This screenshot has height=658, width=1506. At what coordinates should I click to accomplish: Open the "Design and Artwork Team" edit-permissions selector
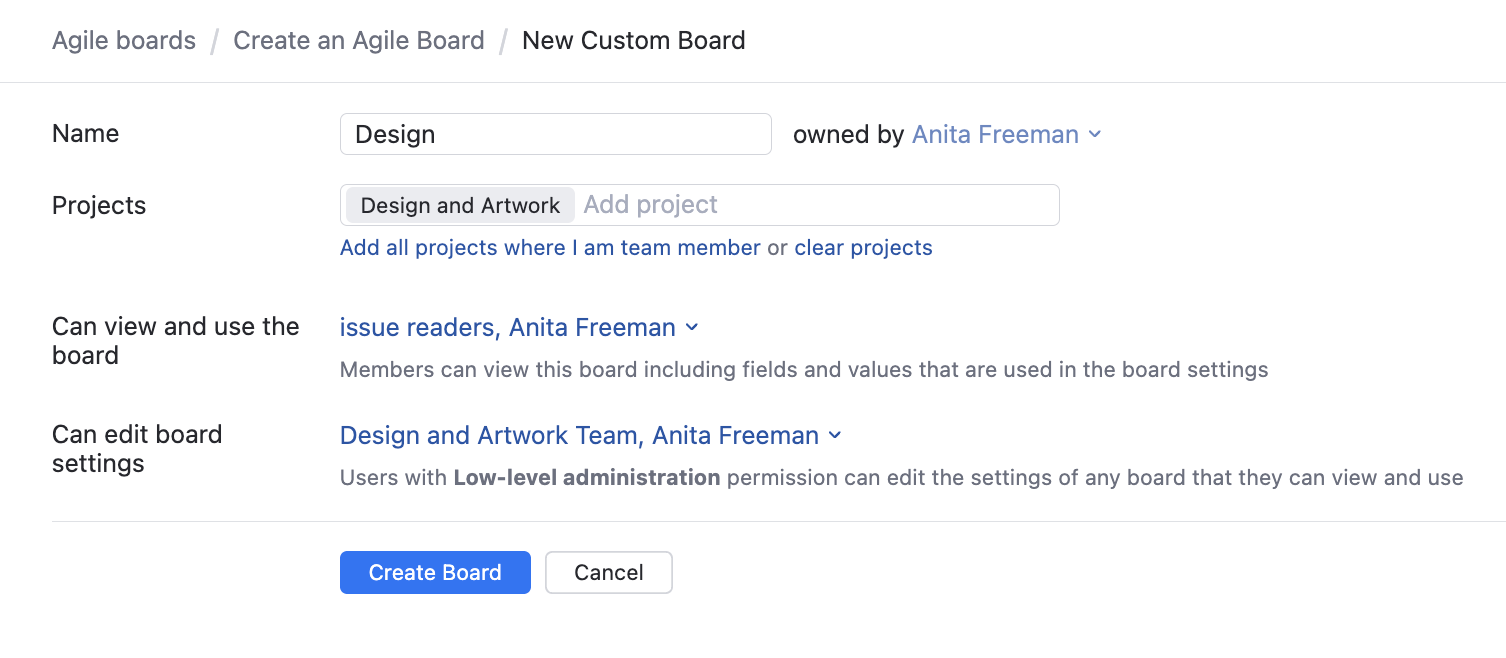tap(578, 435)
